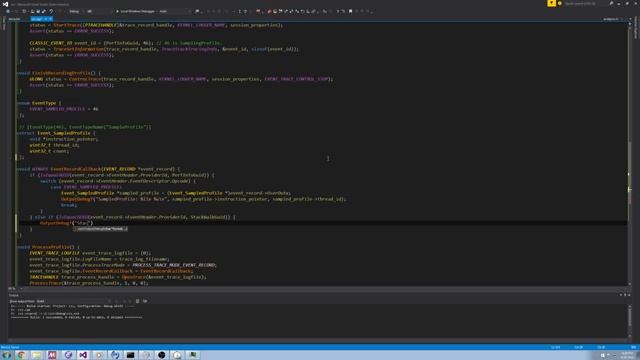Click the editor vertical scrollbar
The height and width of the screenshot is (360, 640).
point(629,155)
